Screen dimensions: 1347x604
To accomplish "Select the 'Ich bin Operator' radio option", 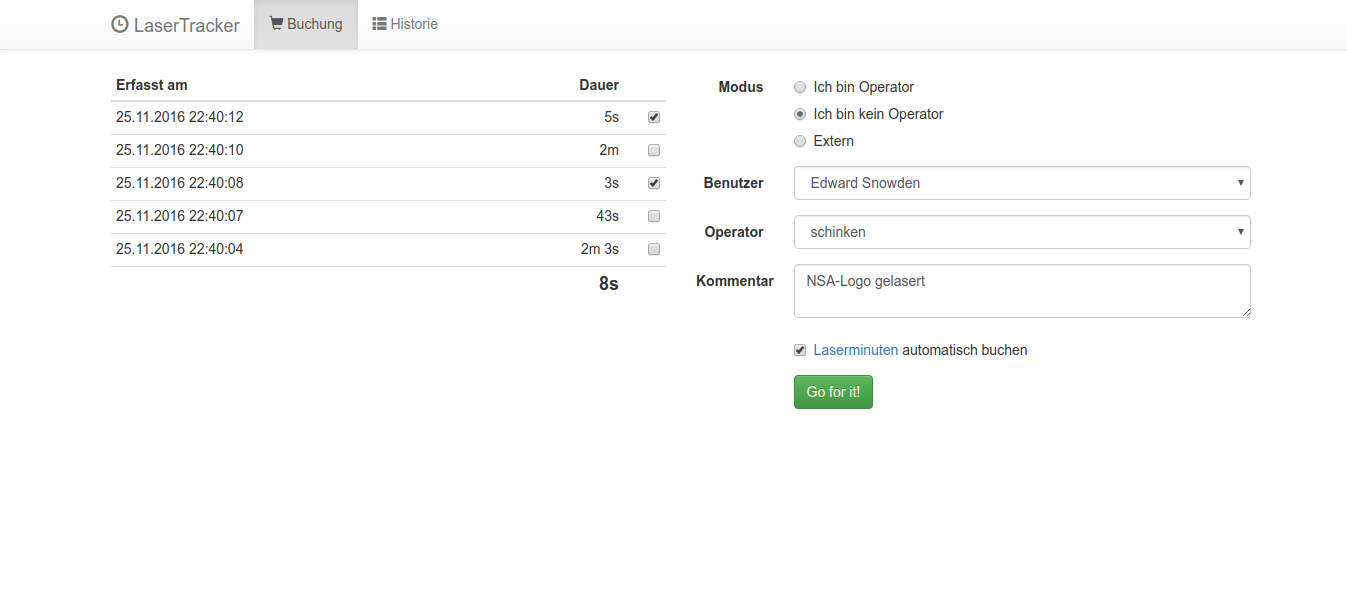I will pos(800,87).
